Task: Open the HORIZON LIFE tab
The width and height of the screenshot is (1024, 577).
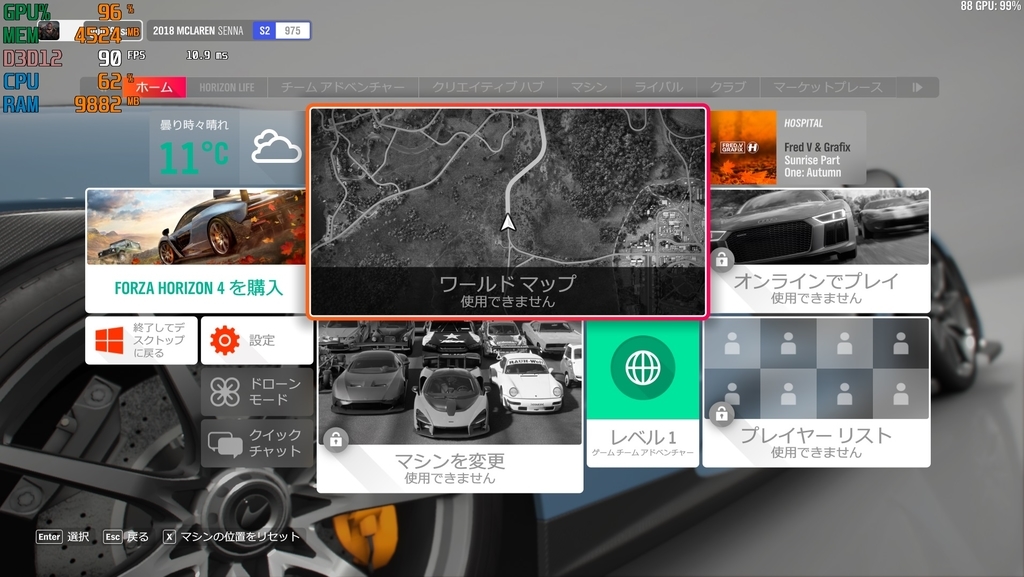Action: point(227,87)
